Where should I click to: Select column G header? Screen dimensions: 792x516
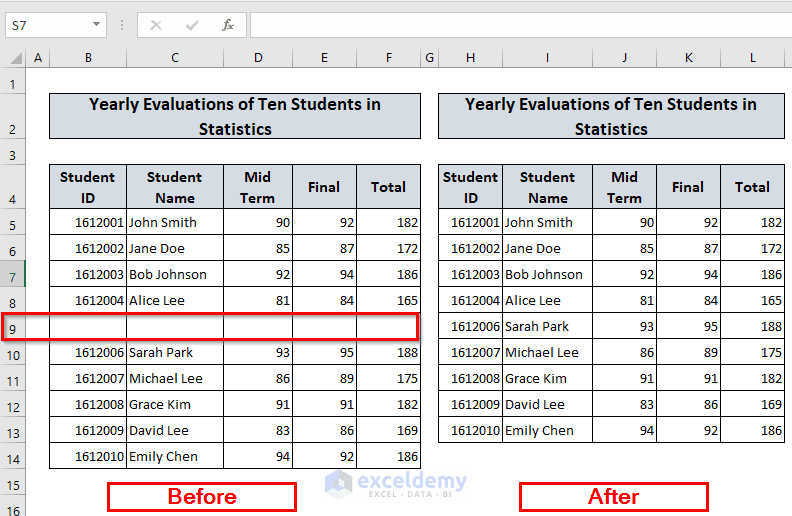429,58
